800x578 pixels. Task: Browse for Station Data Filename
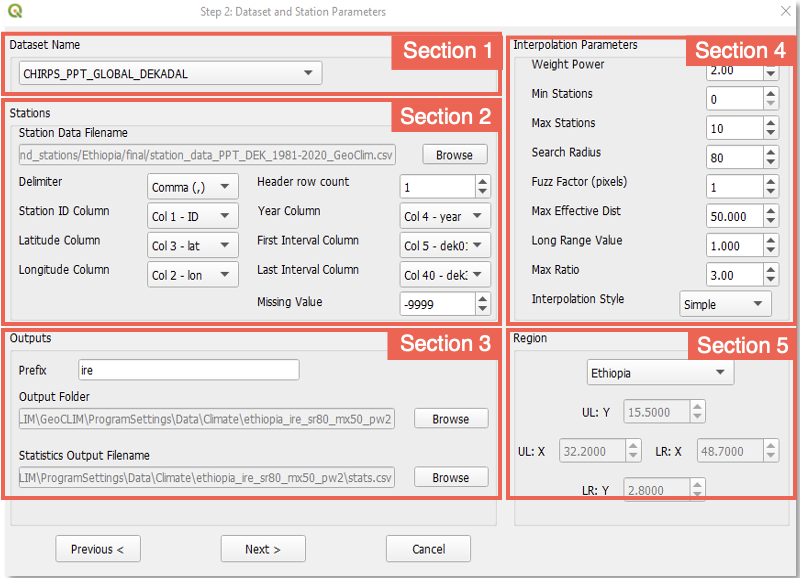tap(454, 155)
